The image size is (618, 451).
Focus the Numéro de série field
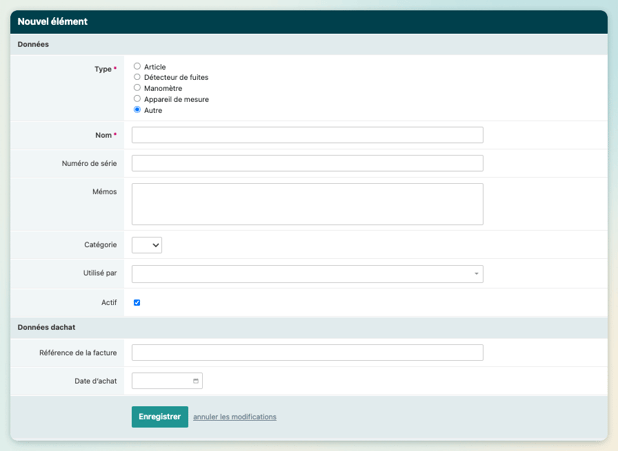click(307, 163)
